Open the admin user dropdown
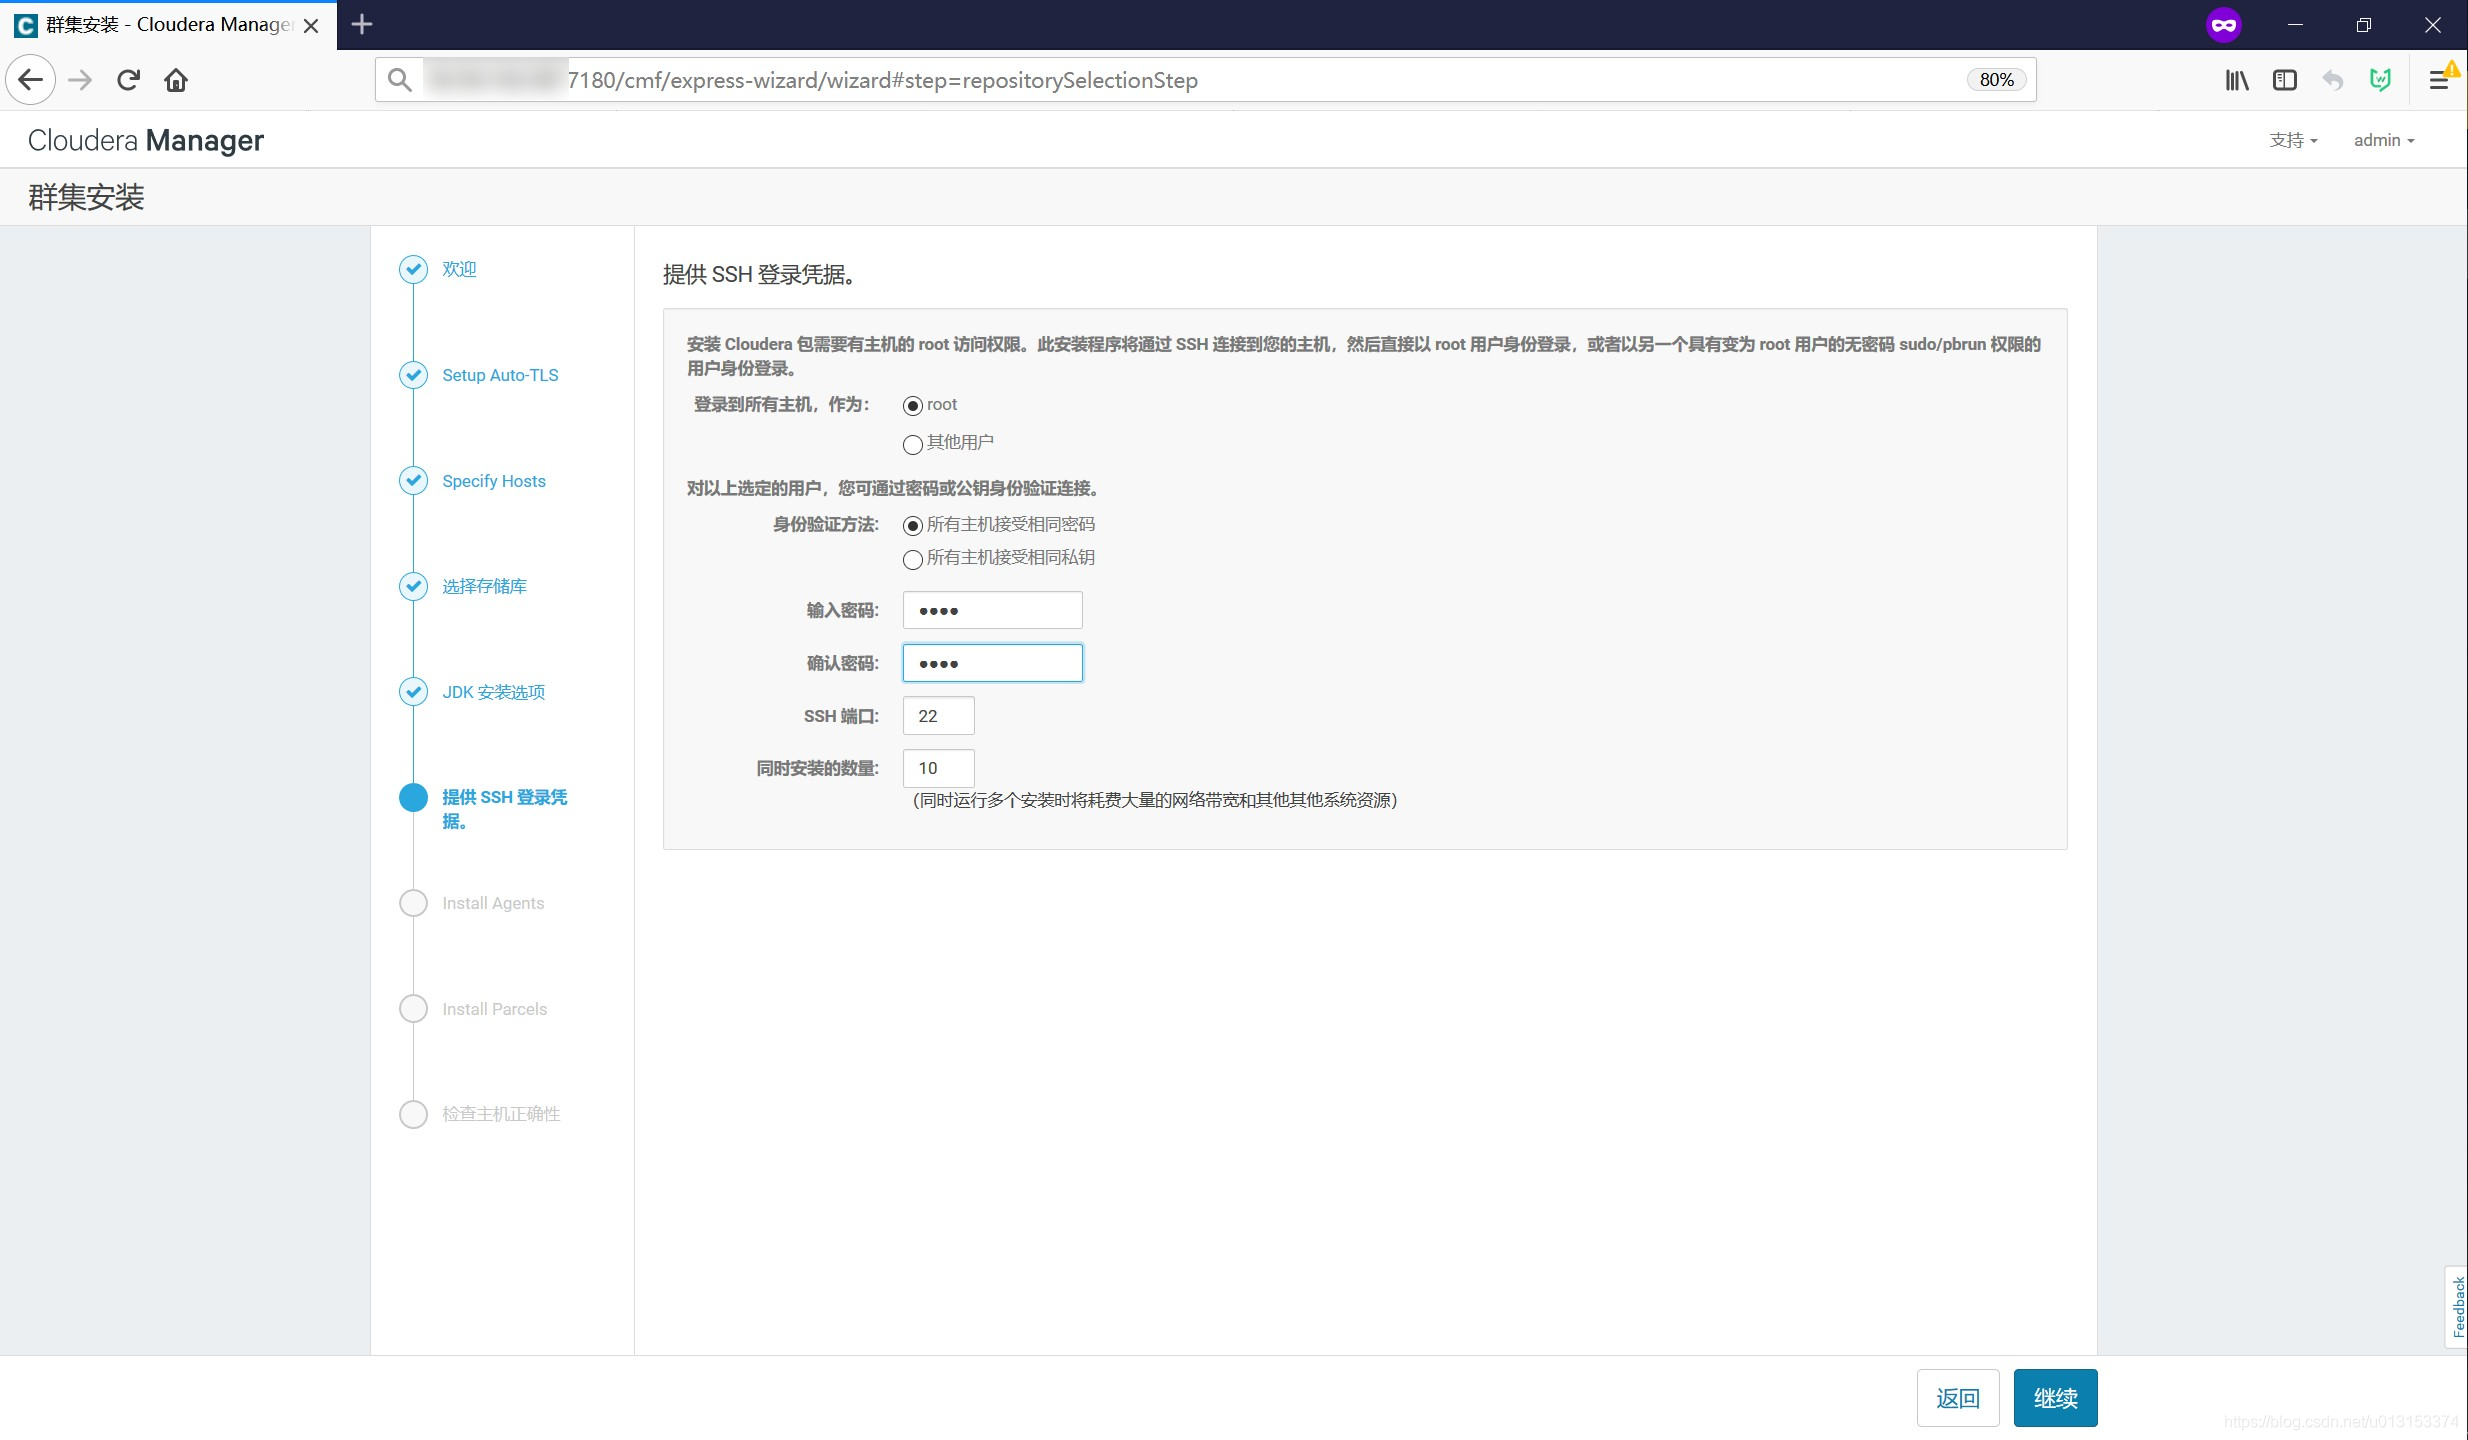2468x1440 pixels. pyautogui.click(x=2384, y=140)
